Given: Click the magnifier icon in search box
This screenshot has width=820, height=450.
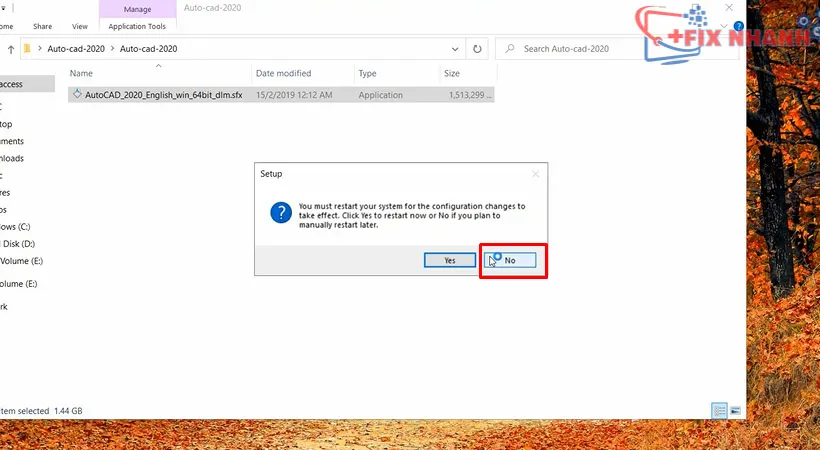Looking at the screenshot, I should [x=510, y=48].
